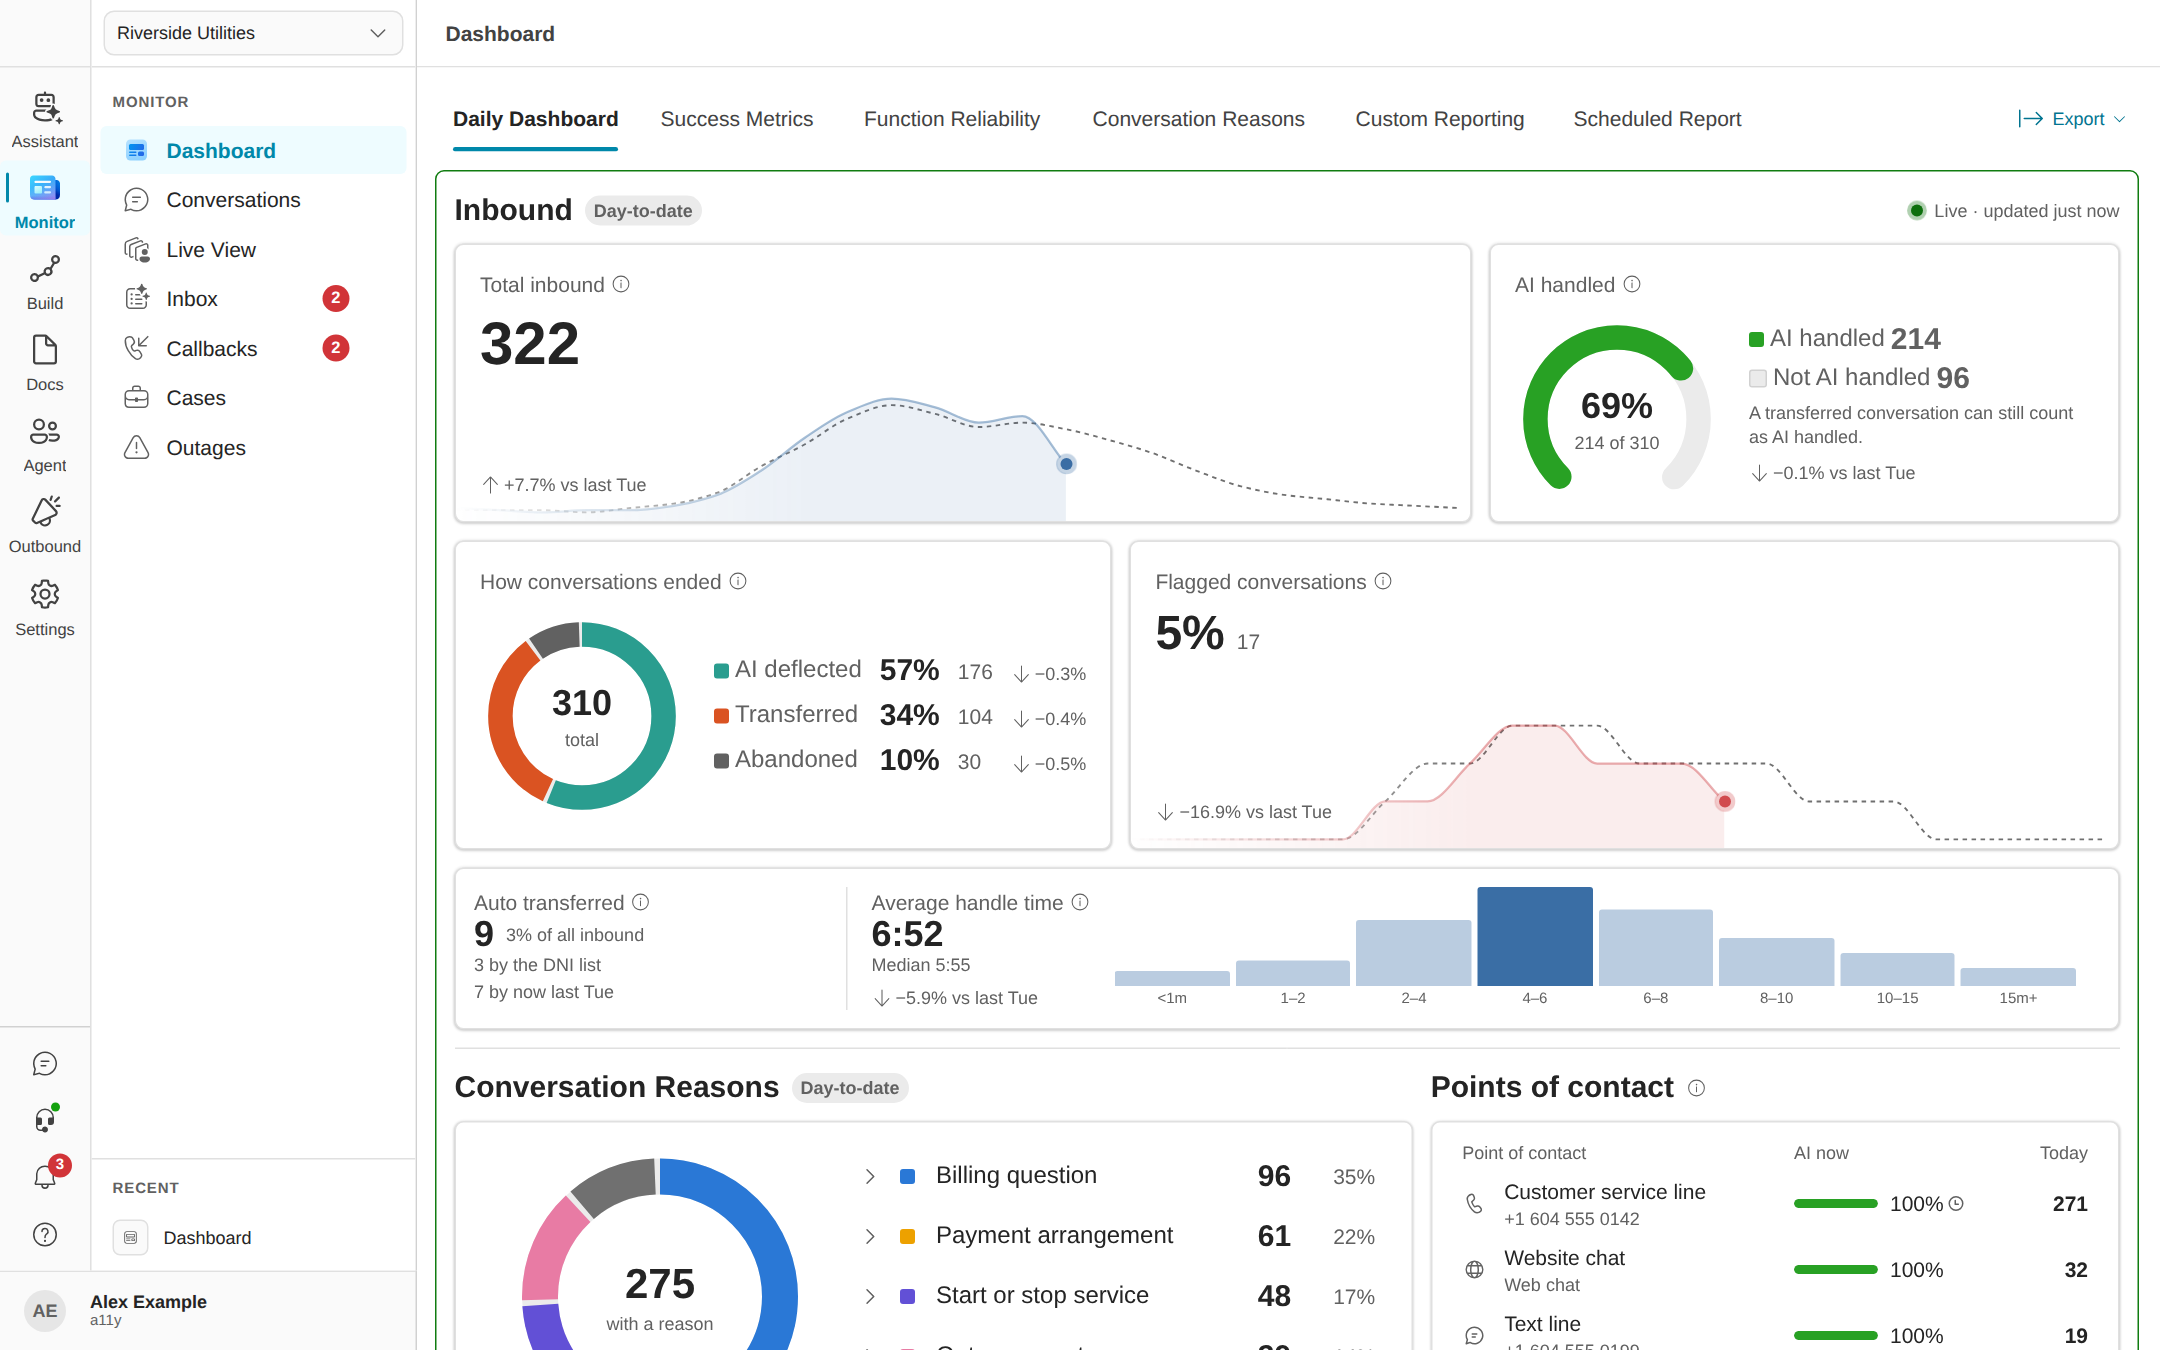Click the AI deflected teal legend swatch

[x=721, y=671]
